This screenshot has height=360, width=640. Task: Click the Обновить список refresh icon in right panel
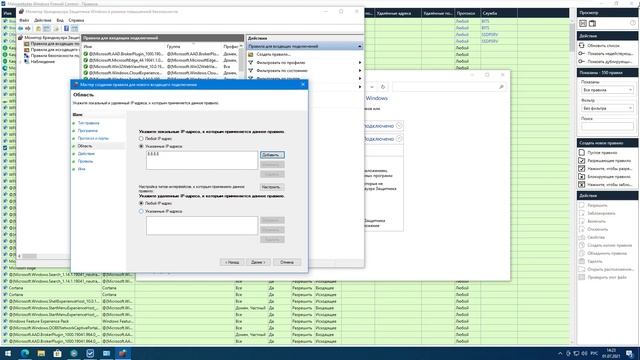tap(582, 45)
